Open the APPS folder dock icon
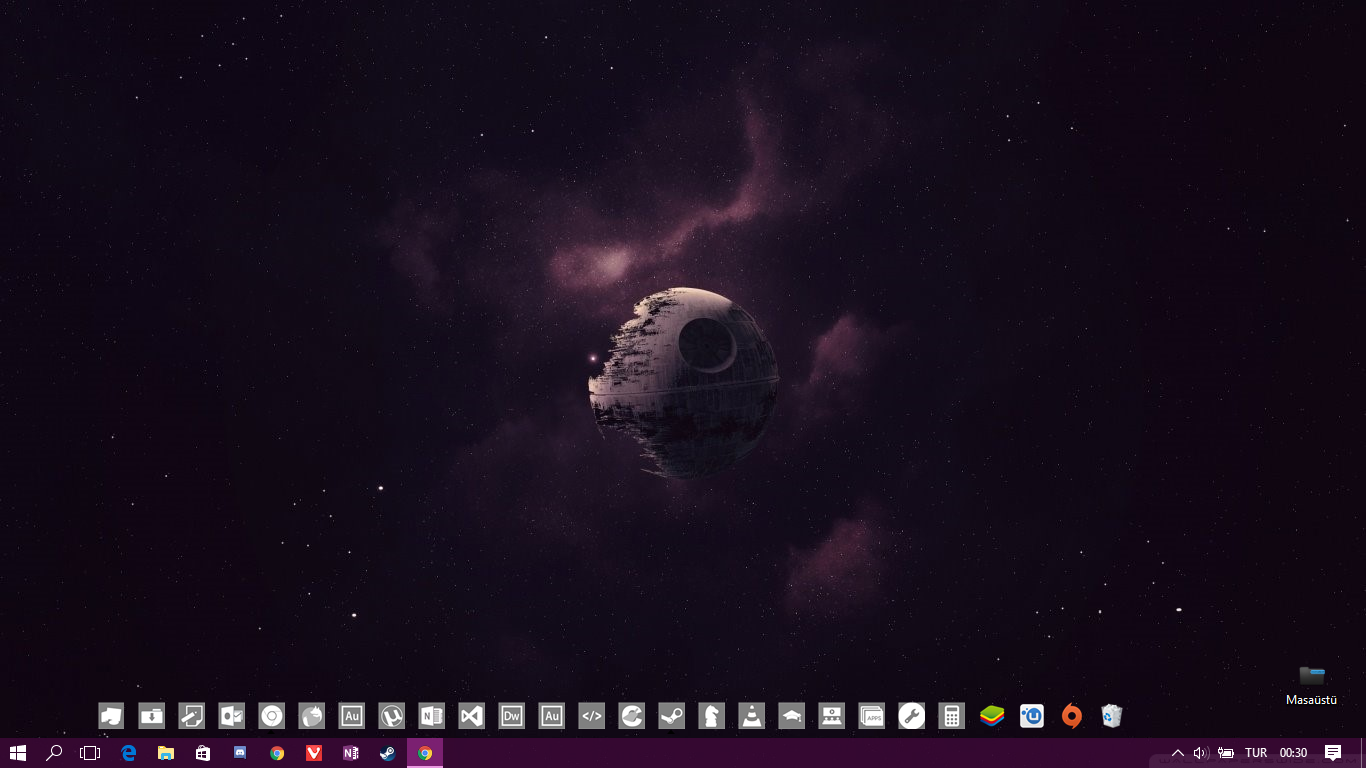This screenshot has height=768, width=1366. point(871,715)
